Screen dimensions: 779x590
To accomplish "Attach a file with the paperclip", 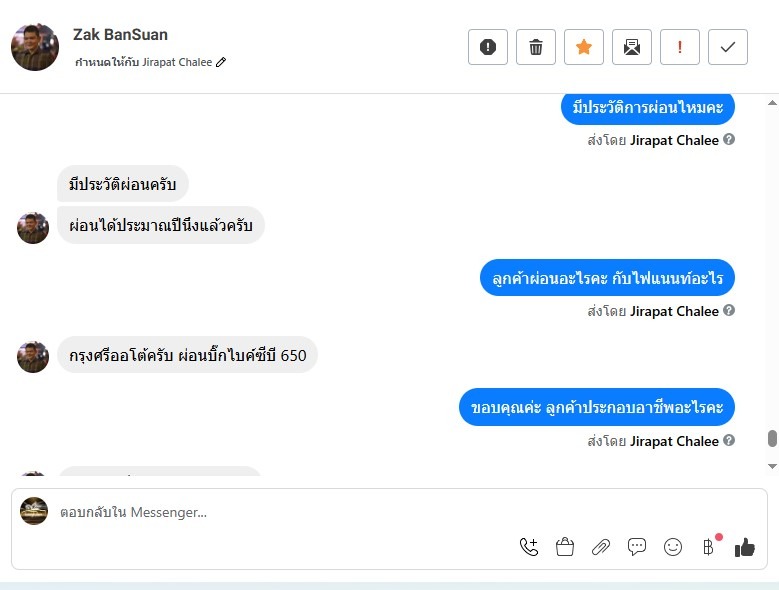I will pyautogui.click(x=601, y=547).
